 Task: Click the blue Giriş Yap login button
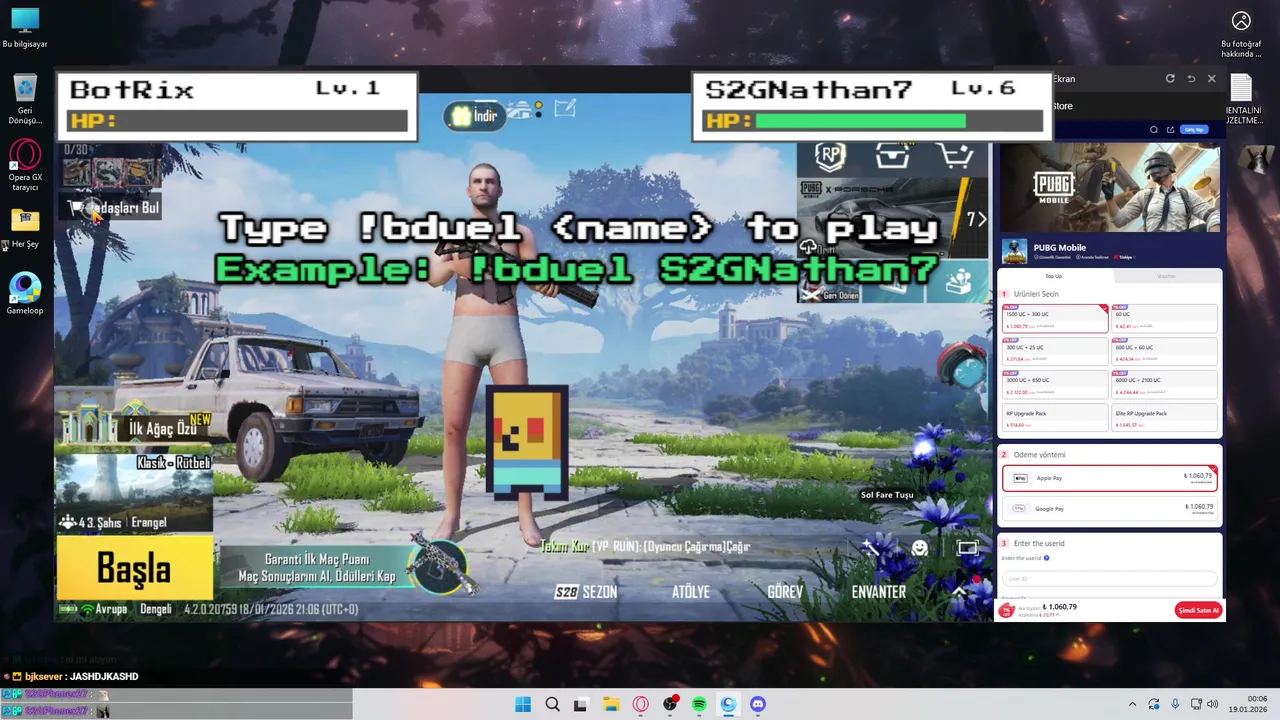1194,129
